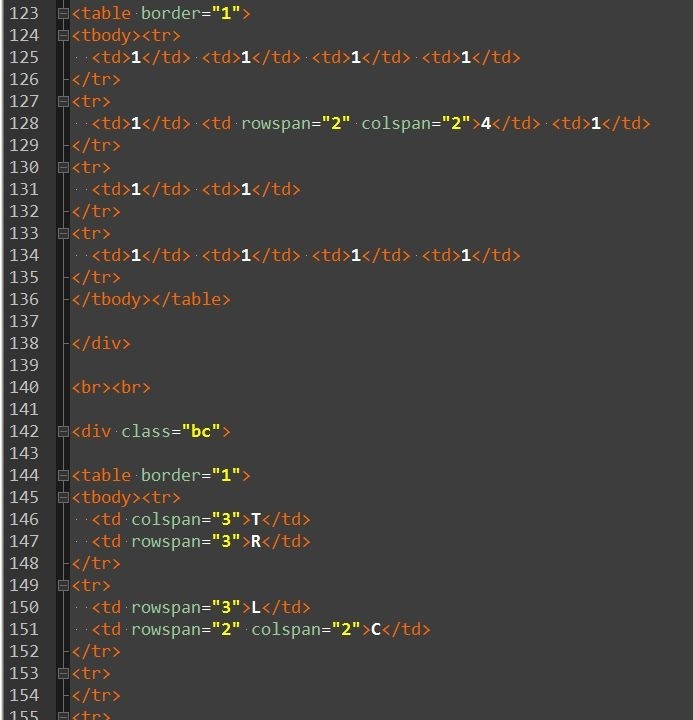Click the class="bc" attribute on line 142
693x720 pixels.
click(x=171, y=432)
